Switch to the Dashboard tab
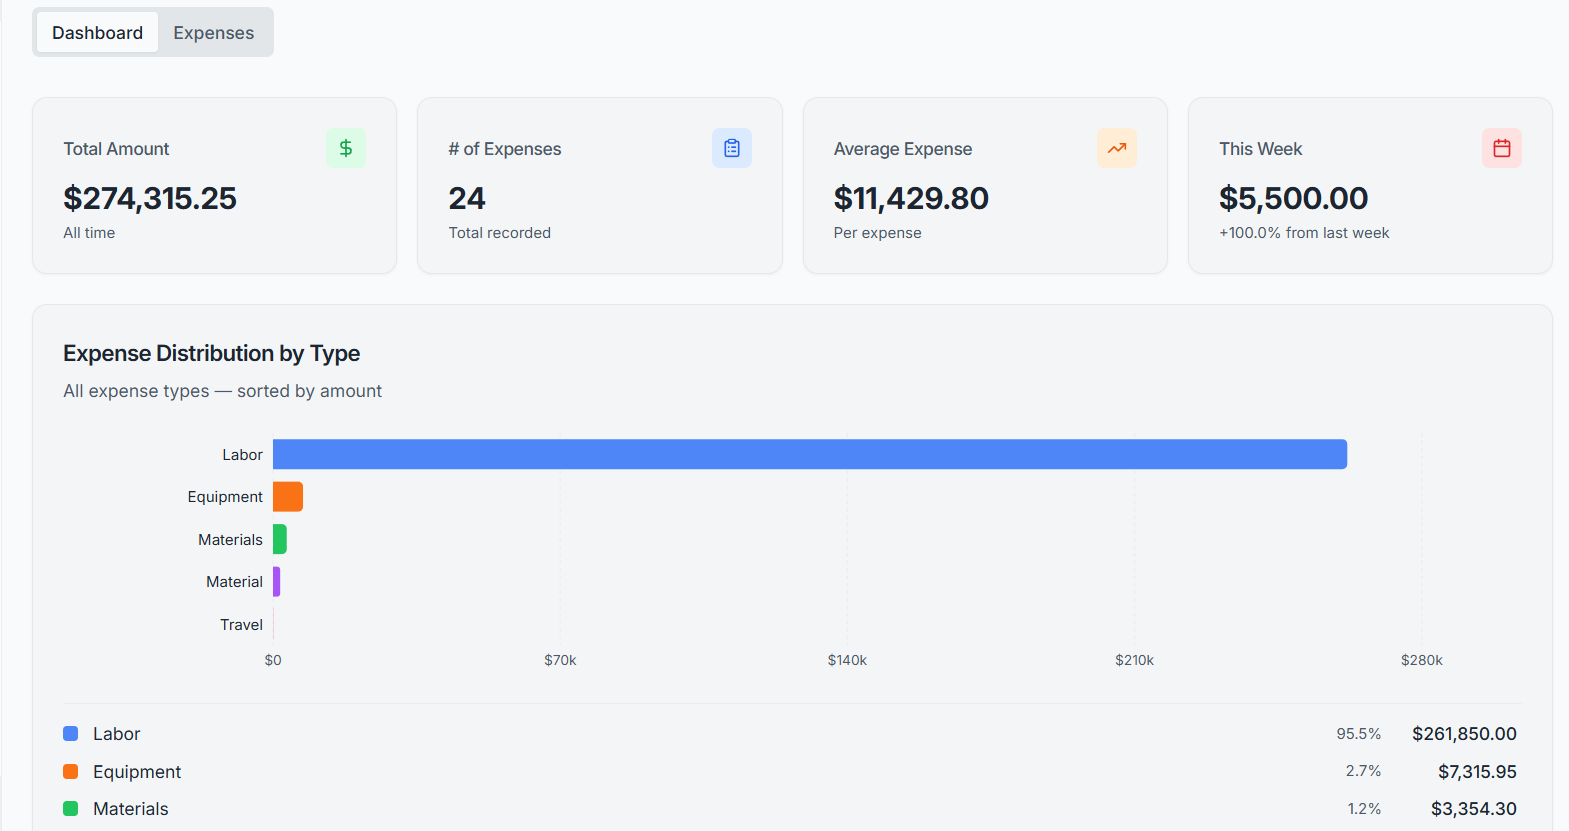Screen dimensions: 1569x831 98,33
